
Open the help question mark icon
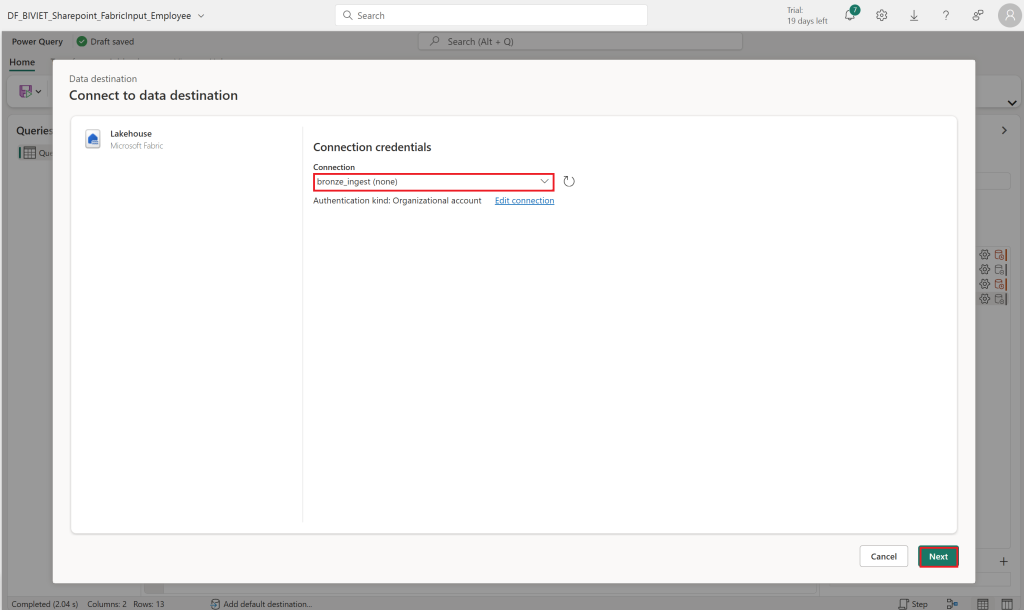946,15
